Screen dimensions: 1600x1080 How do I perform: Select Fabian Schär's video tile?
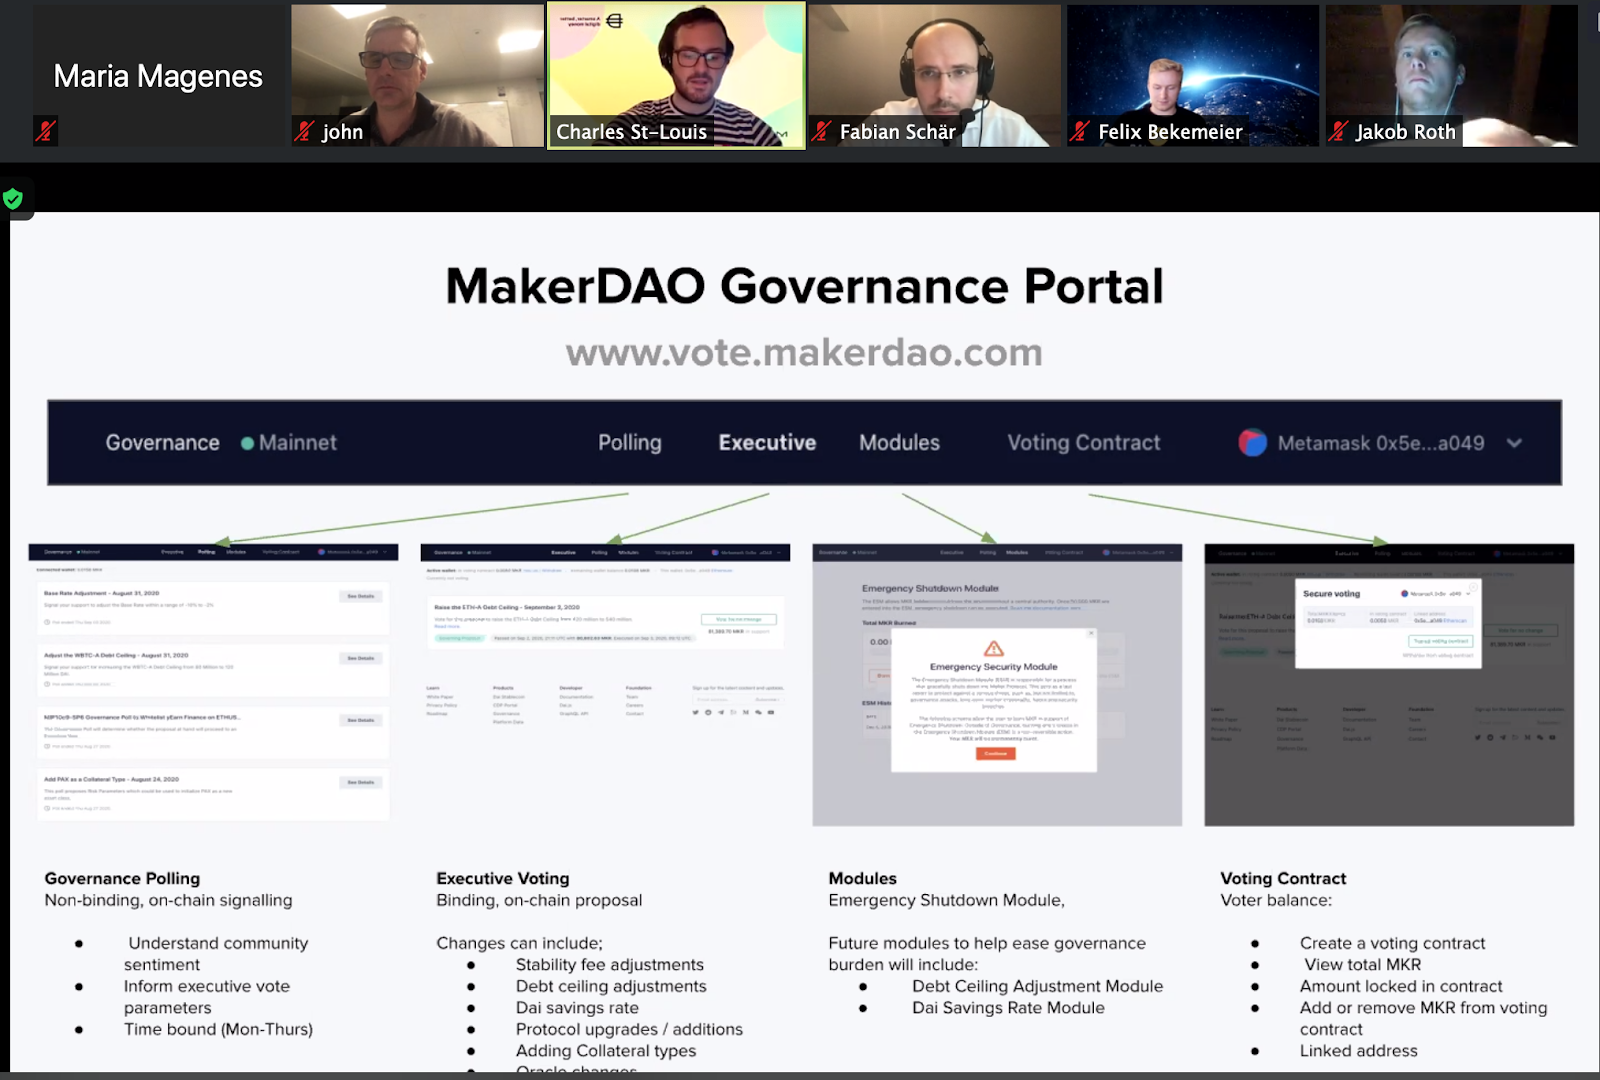[935, 76]
